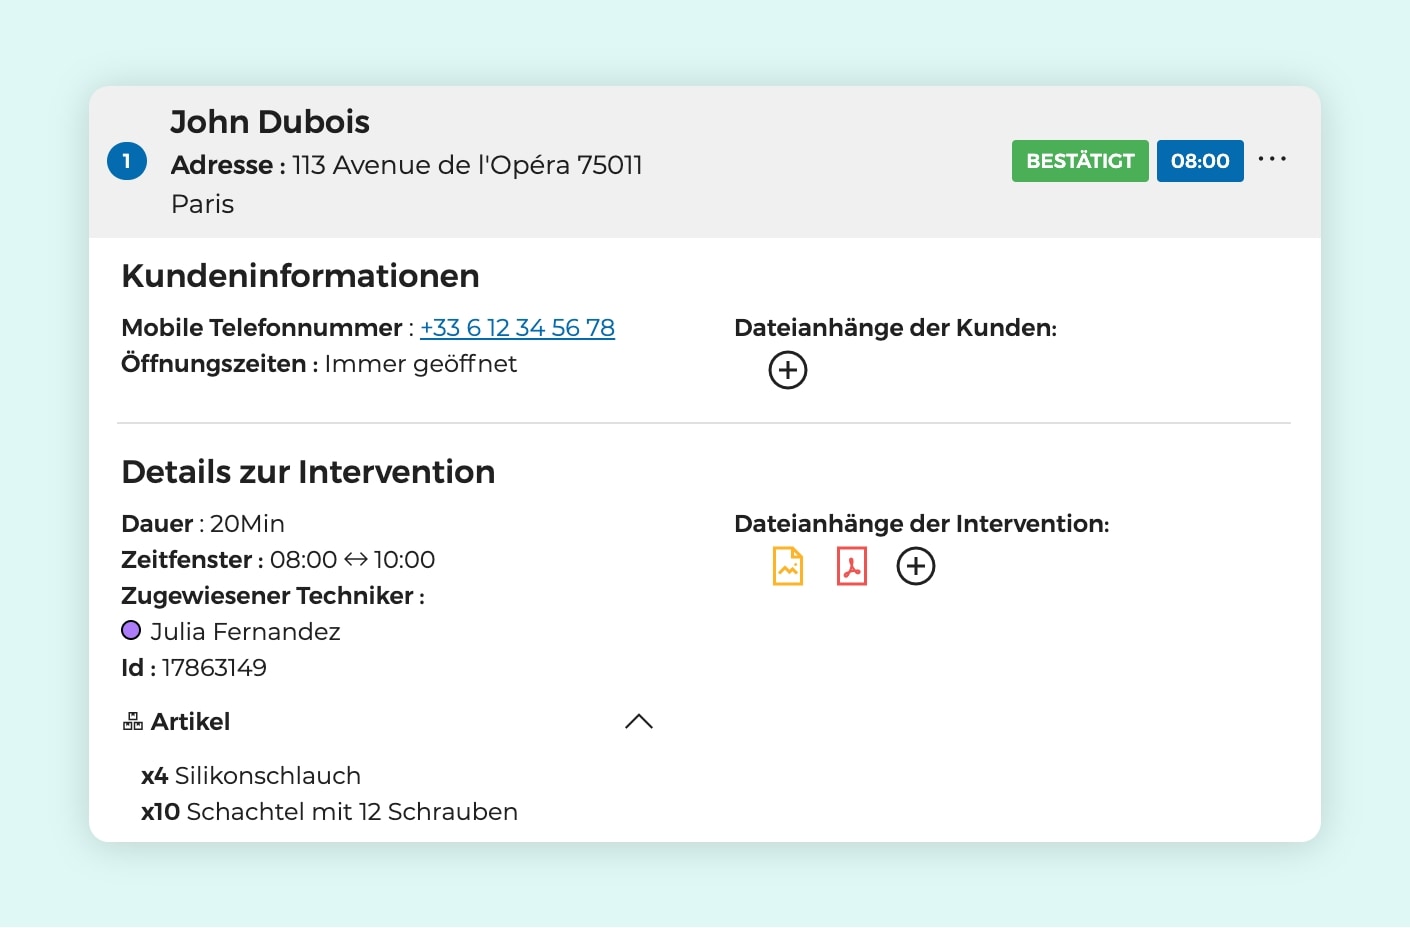
Task: Click the blue 08:00 time badge
Action: point(1199,161)
